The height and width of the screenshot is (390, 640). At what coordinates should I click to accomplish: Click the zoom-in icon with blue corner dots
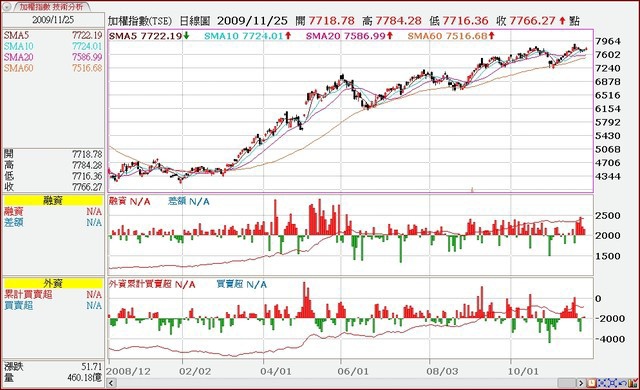pos(602,383)
